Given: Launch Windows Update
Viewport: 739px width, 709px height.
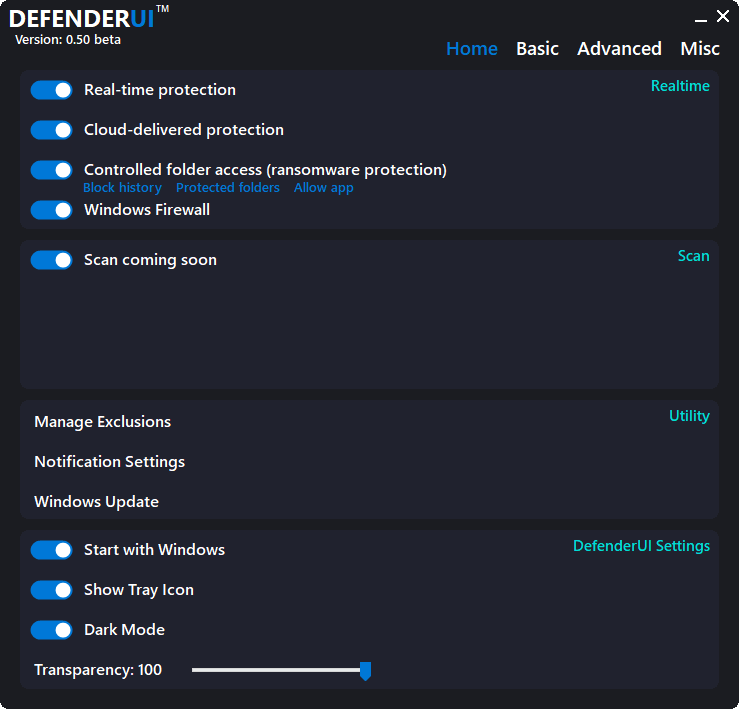Looking at the screenshot, I should coord(96,502).
